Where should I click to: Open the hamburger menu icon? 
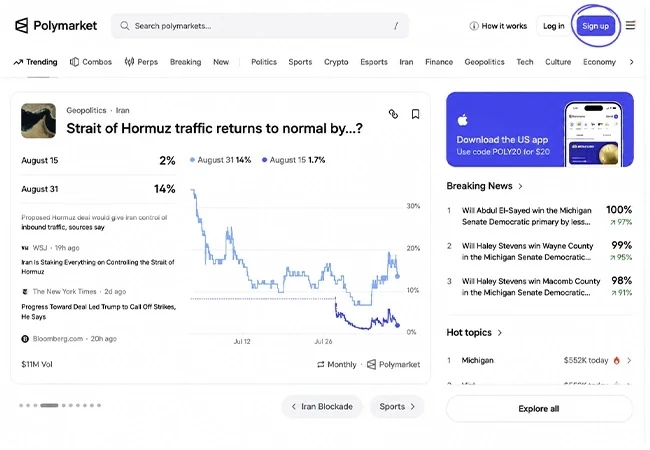pos(631,26)
